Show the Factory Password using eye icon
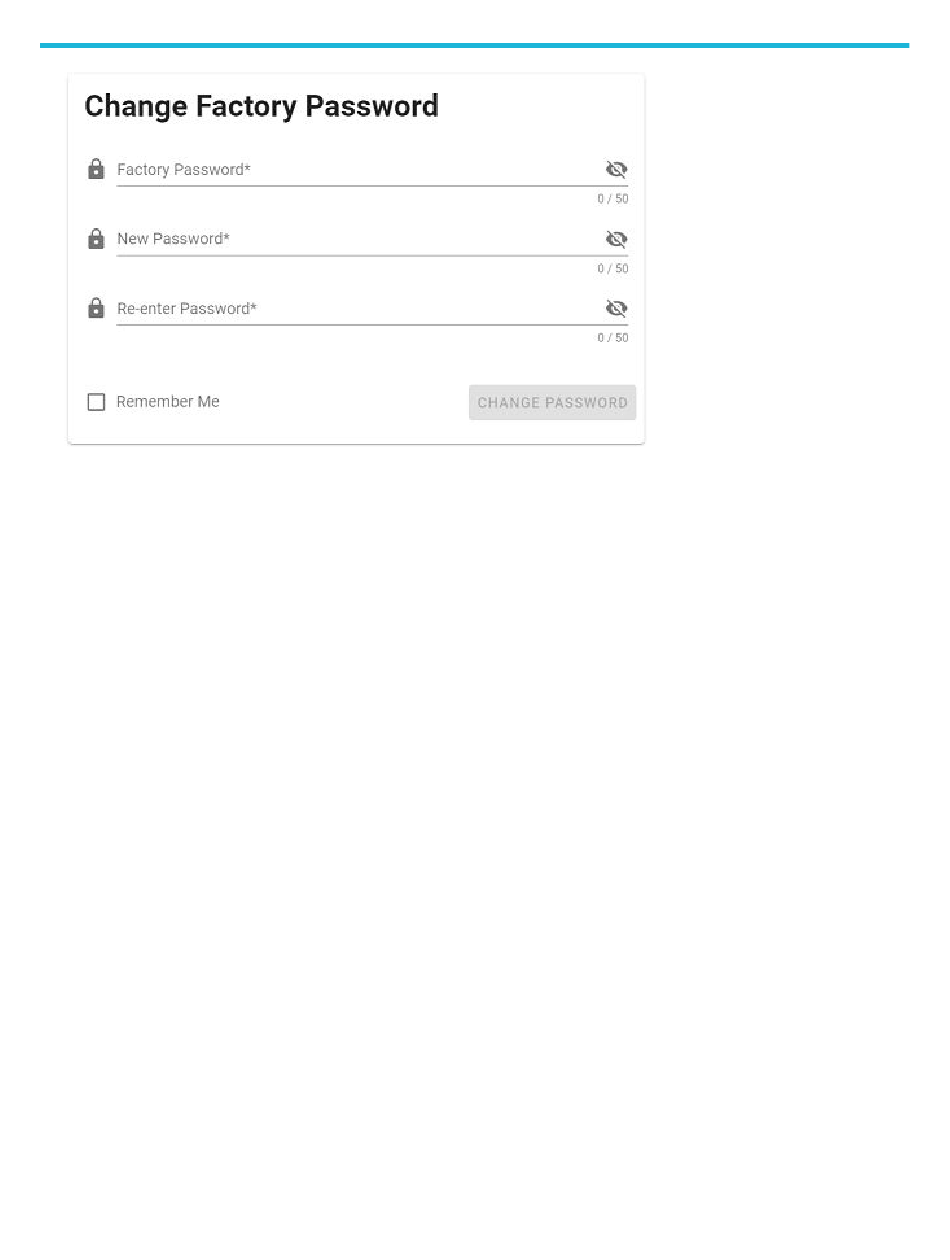 pyautogui.click(x=616, y=169)
